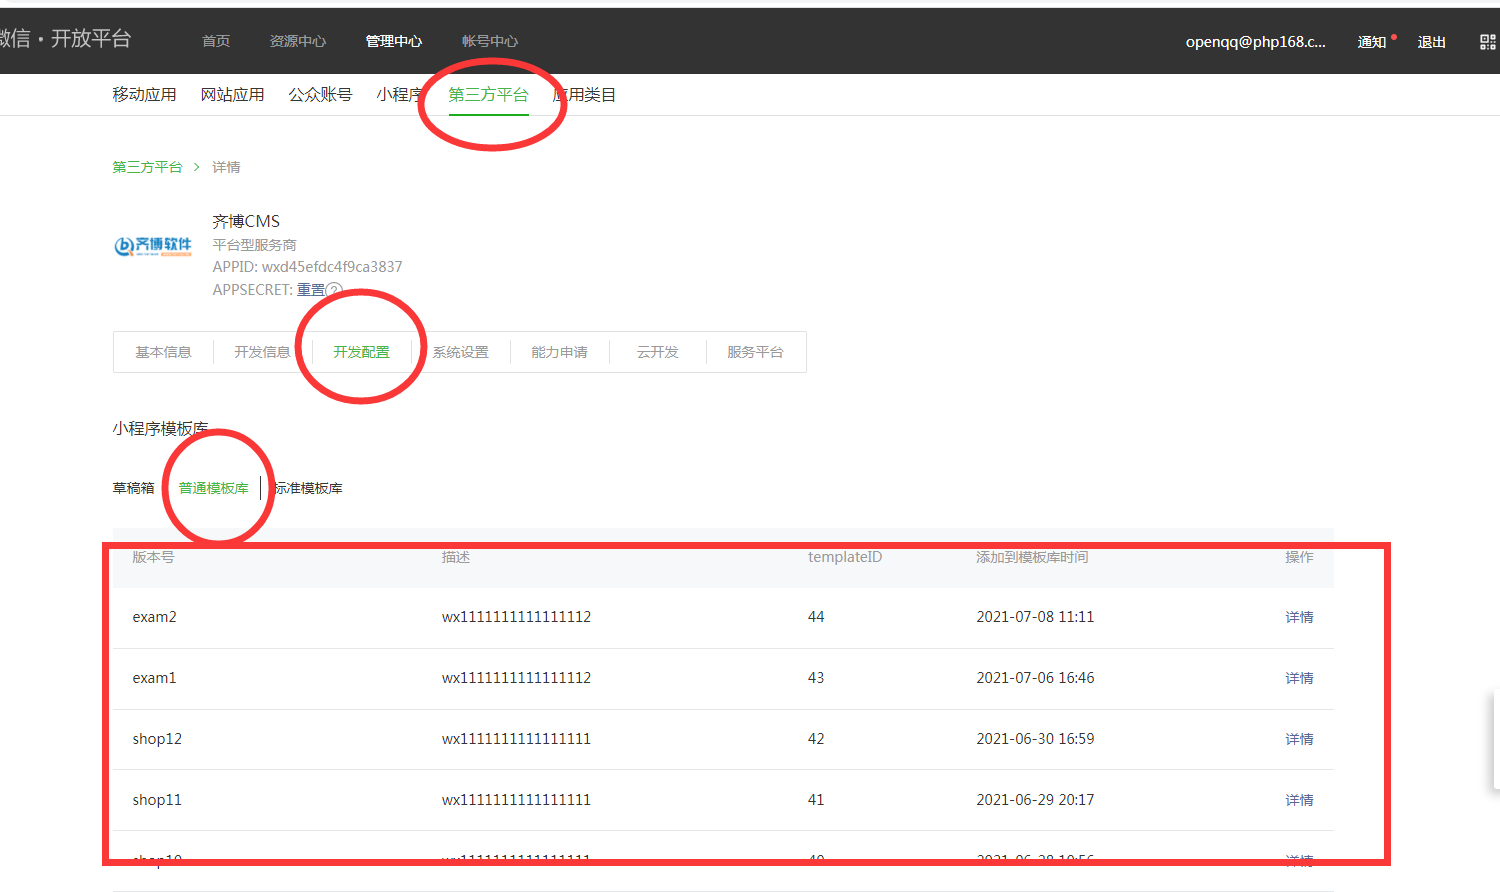Image resolution: width=1500 pixels, height=892 pixels.
Task: Click 退出 to log out
Action: pos(1431,42)
